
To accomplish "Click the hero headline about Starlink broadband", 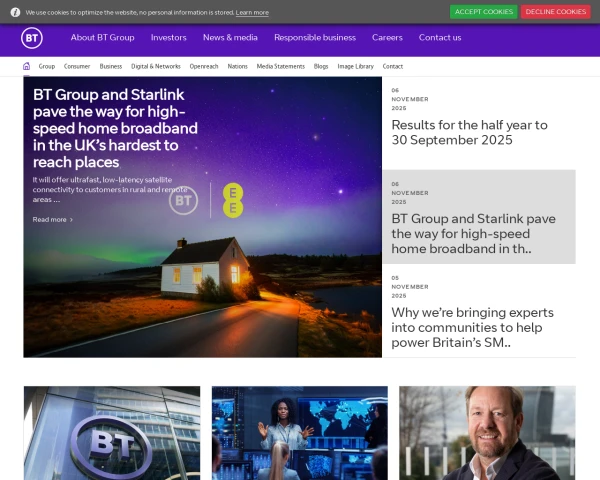I will (115, 128).
